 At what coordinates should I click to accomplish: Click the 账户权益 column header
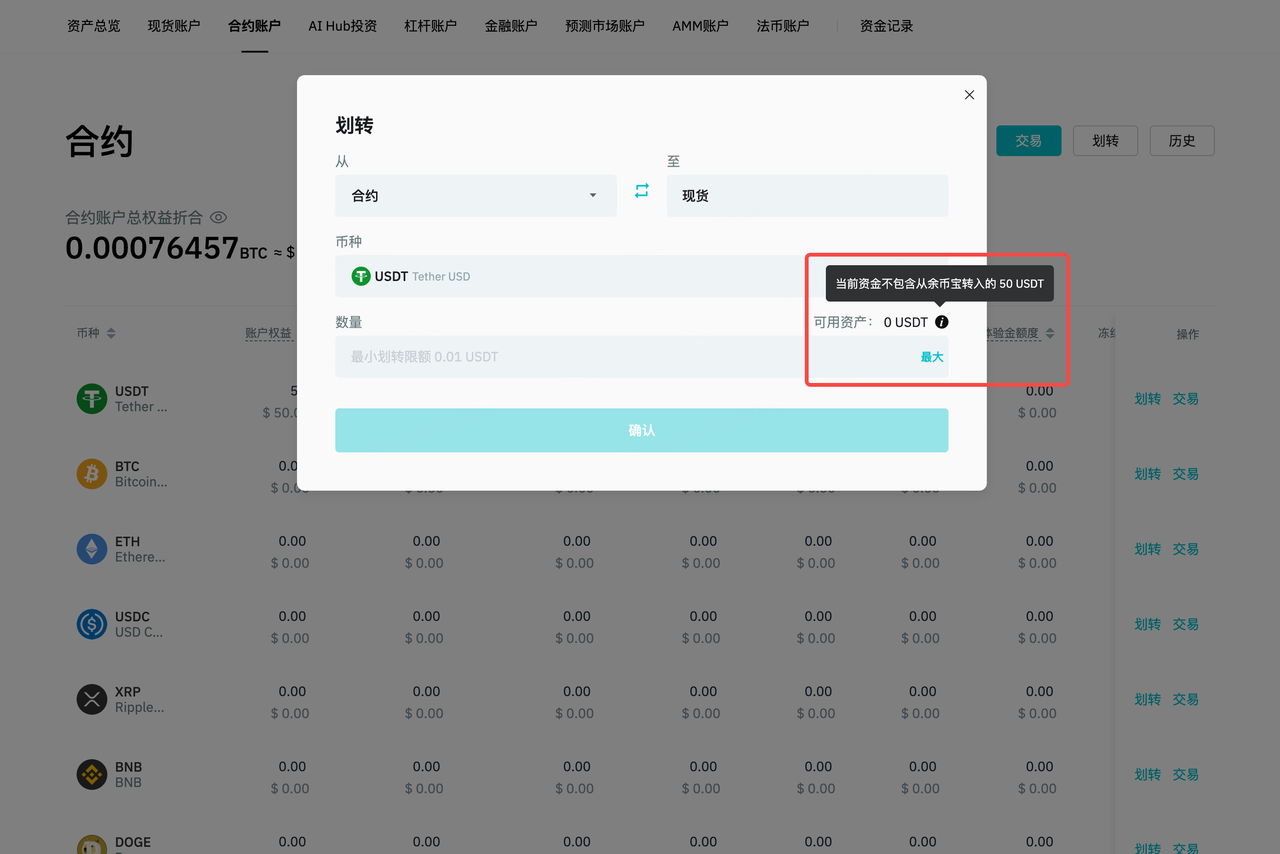pyautogui.click(x=269, y=333)
